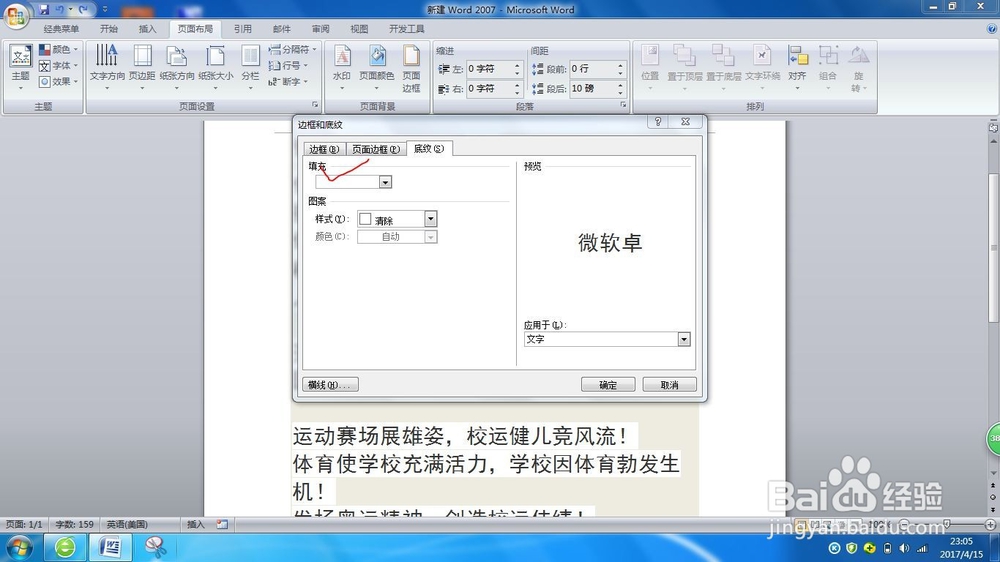Open Word from the Windows taskbar
Screen dimensions: 1000x562
(110, 547)
